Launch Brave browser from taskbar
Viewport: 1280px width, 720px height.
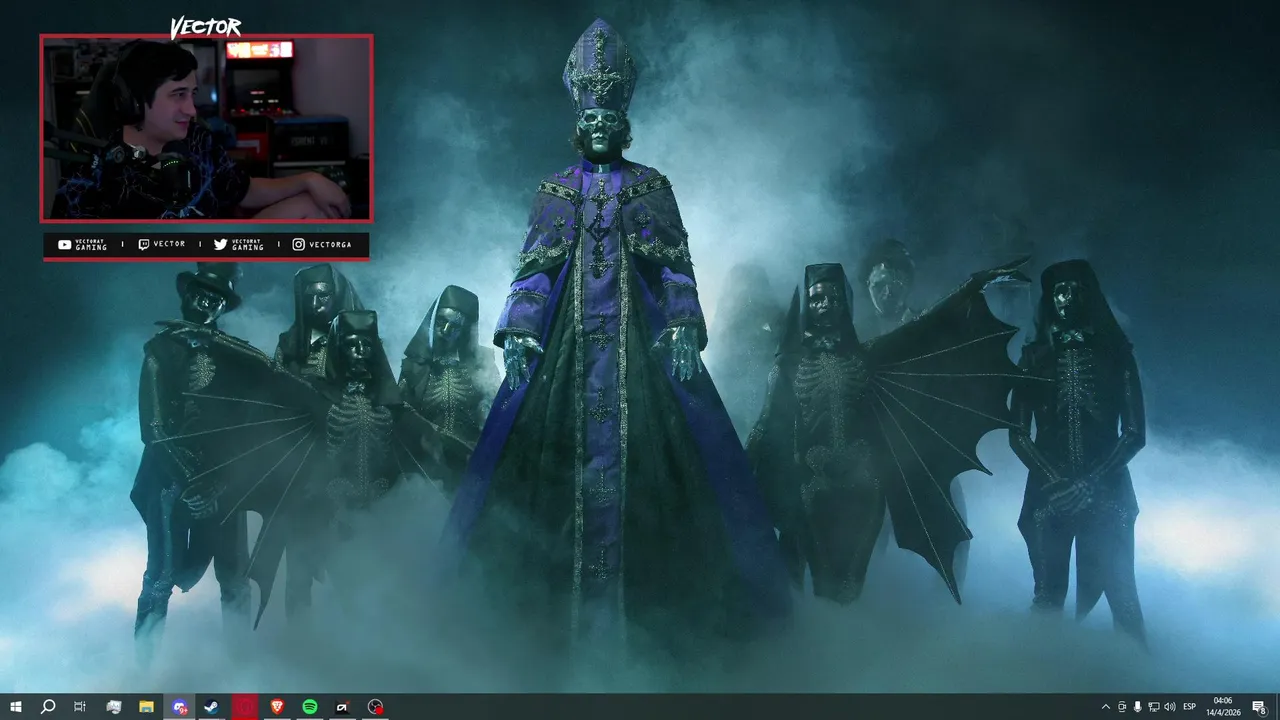[277, 707]
